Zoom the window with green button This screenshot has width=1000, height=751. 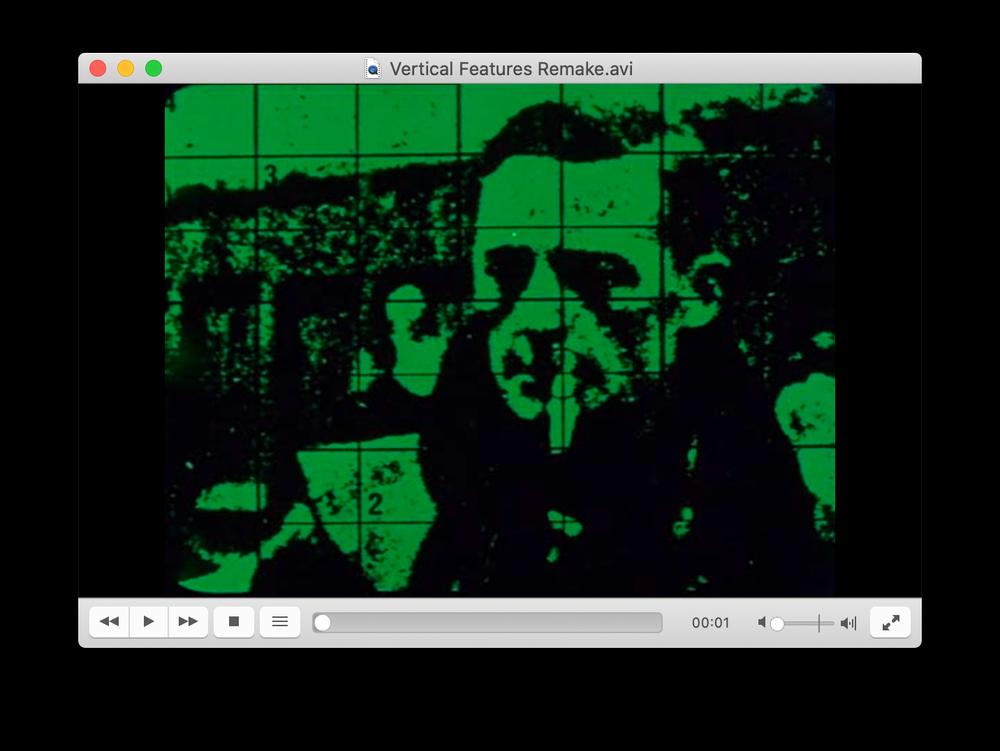154,68
